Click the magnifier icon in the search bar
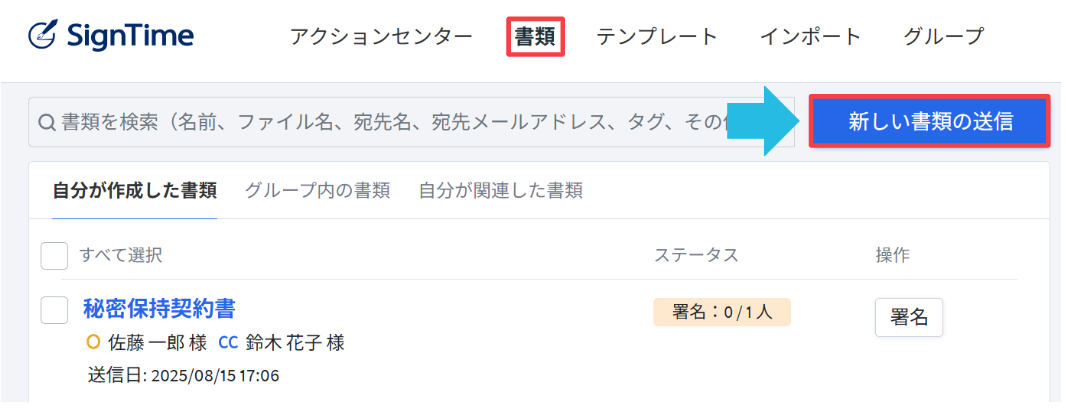The height and width of the screenshot is (409, 1066). [46, 122]
